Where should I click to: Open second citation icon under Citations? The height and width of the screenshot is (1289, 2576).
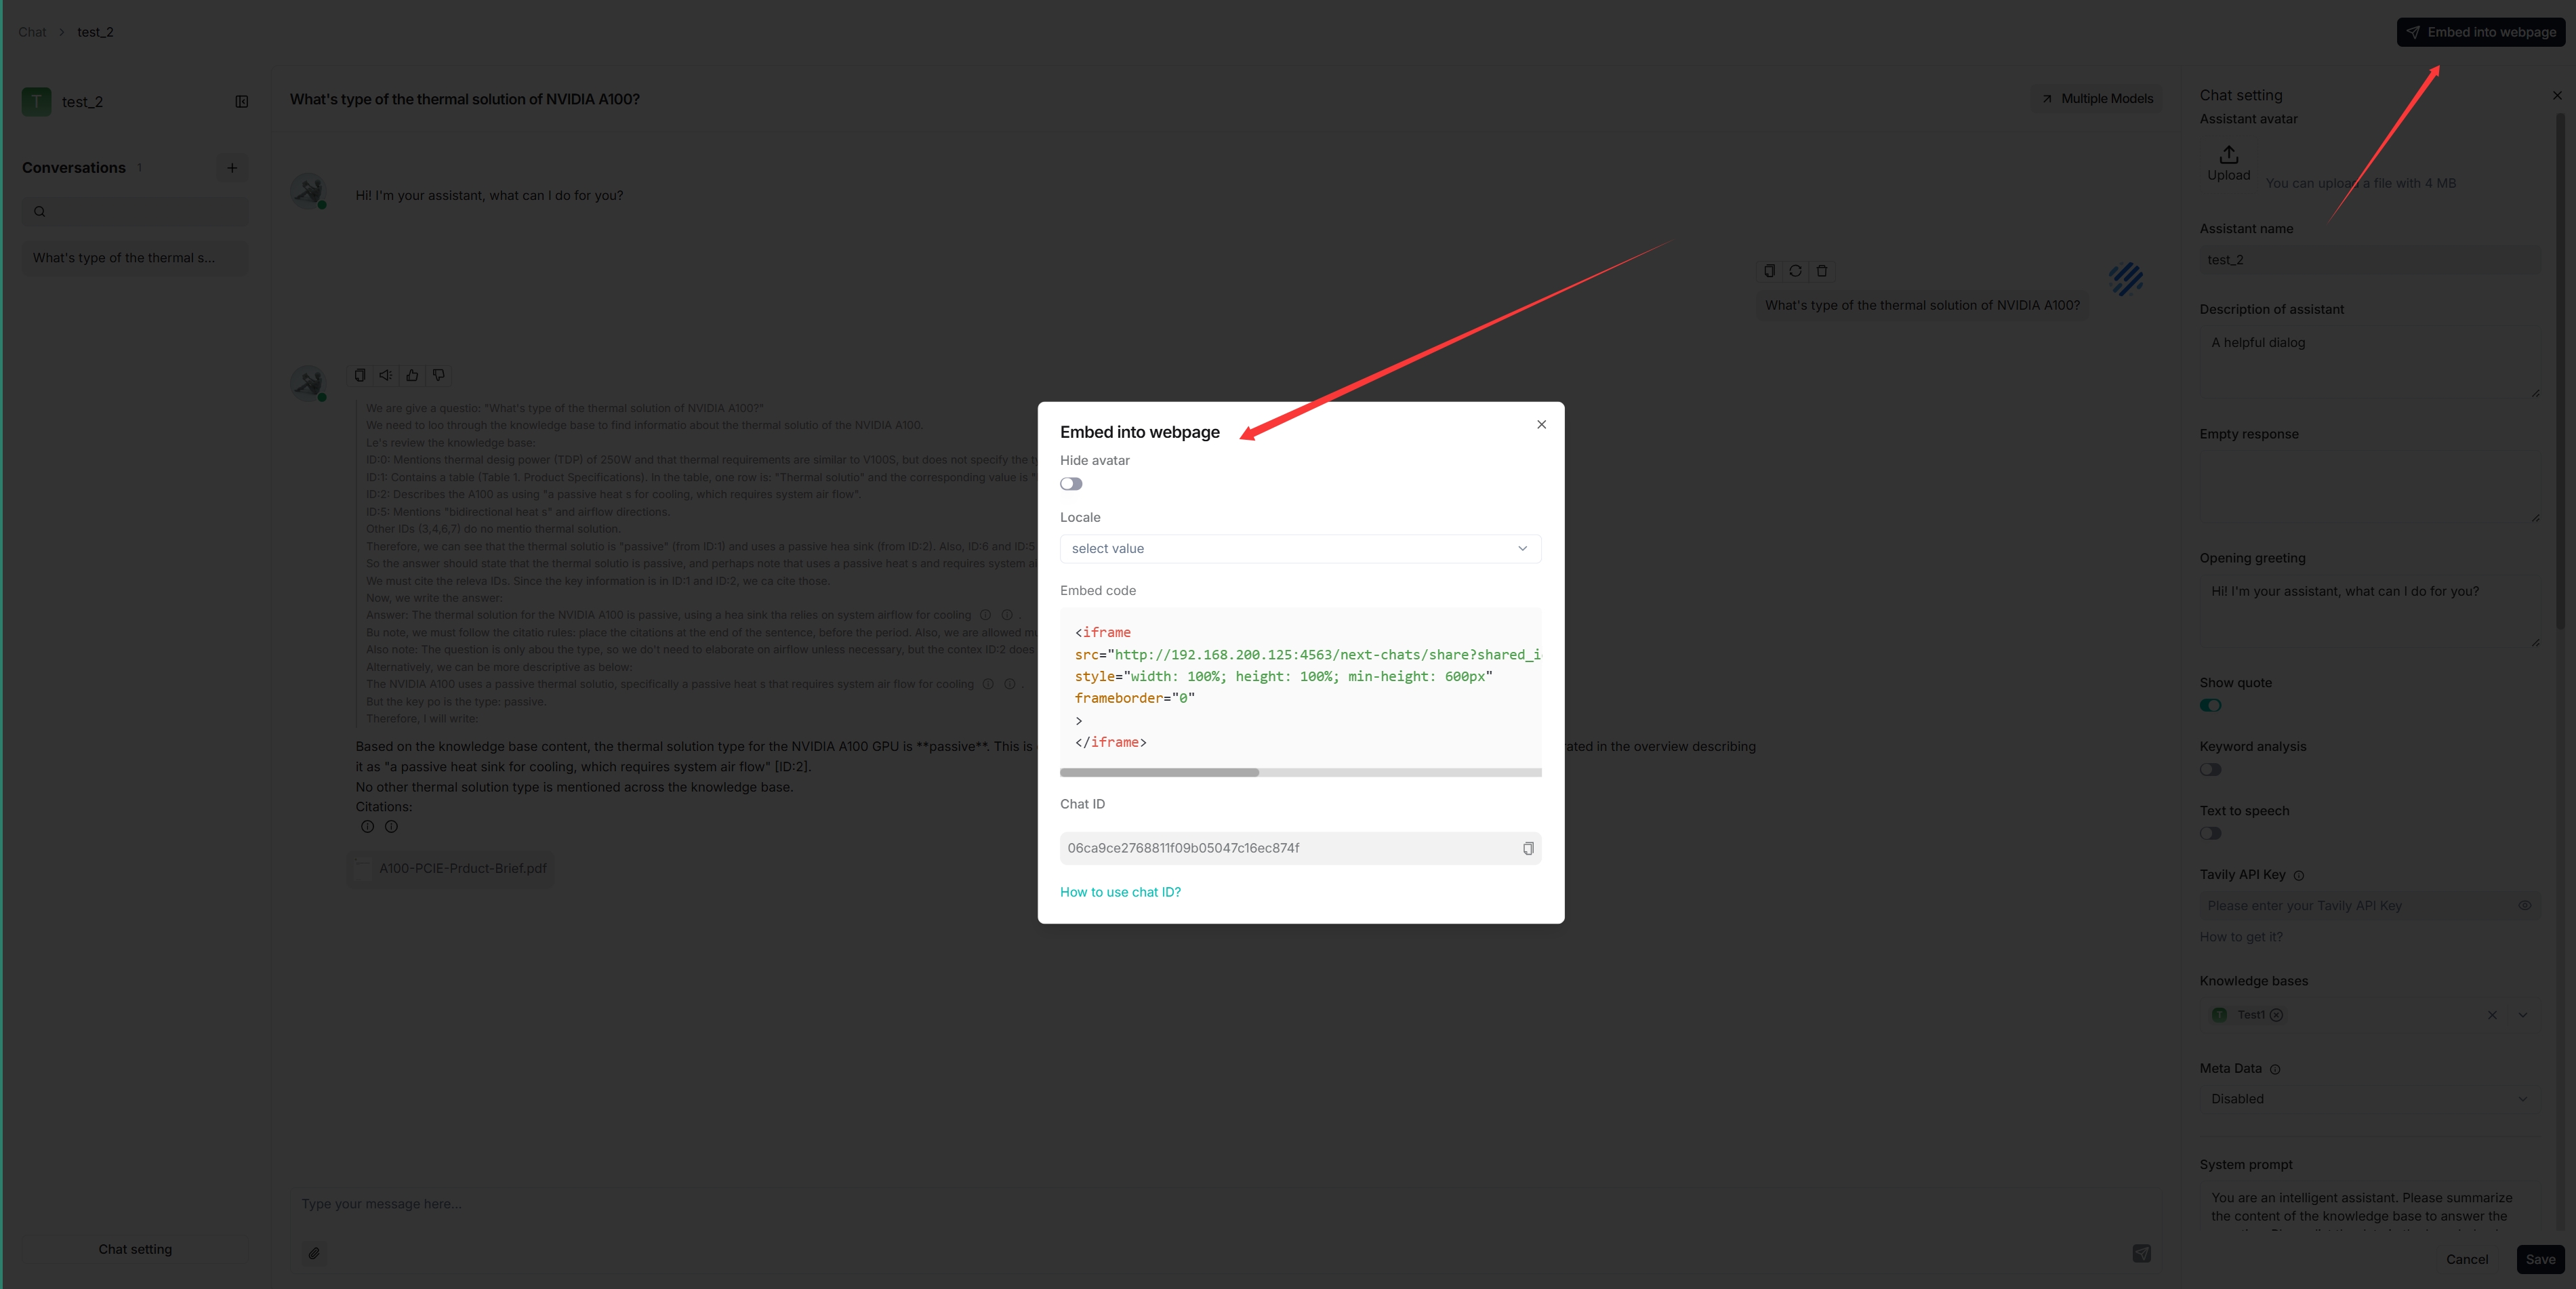coord(391,827)
